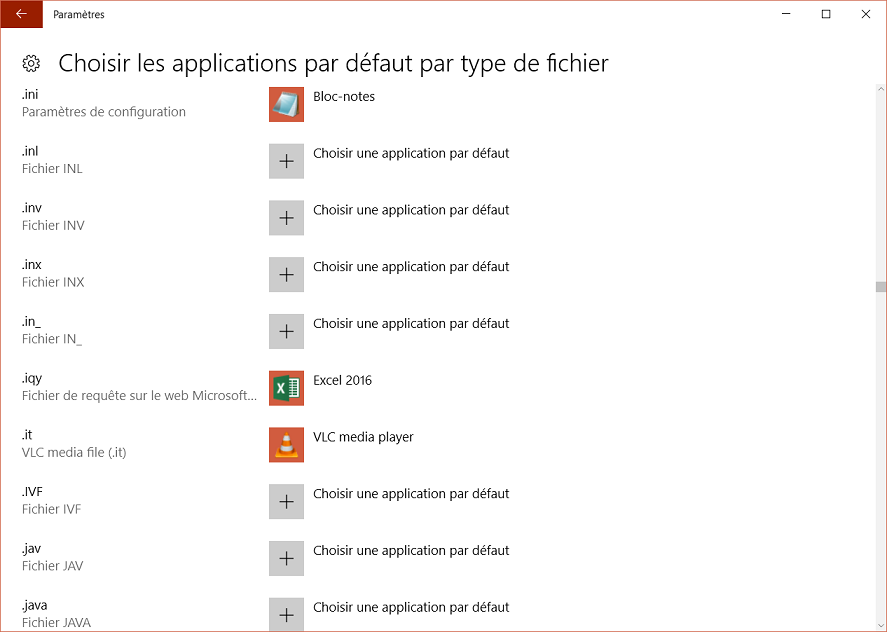Select the .iqy extension label
887x632 pixels.
(32, 379)
